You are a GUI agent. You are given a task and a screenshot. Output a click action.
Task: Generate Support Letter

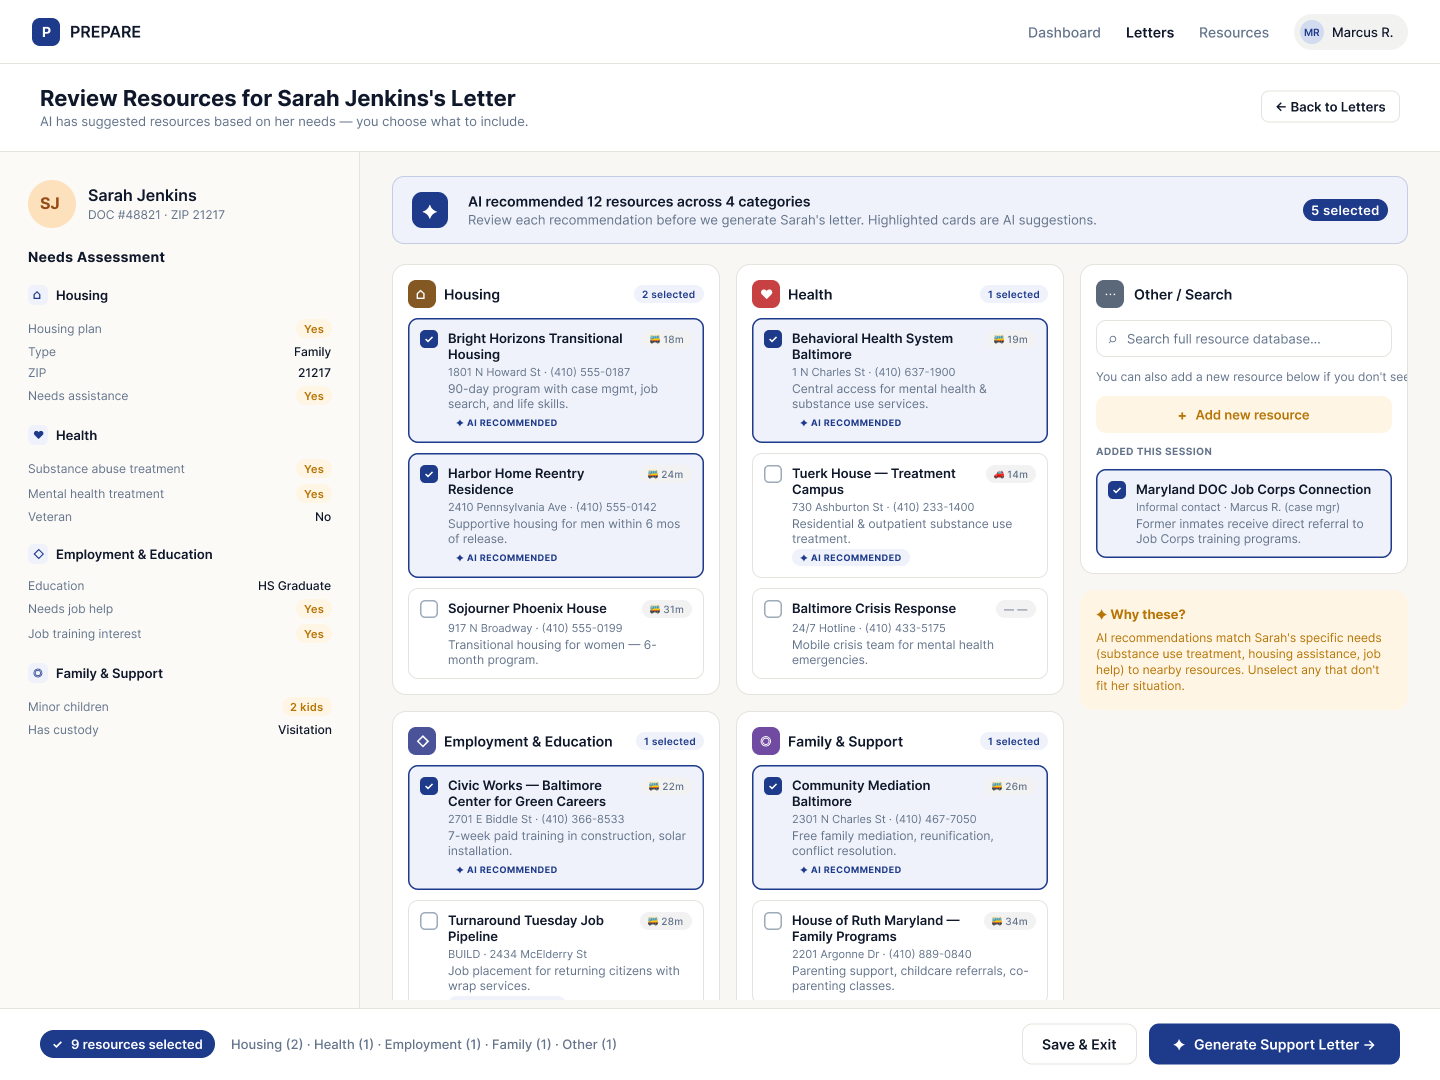tap(1274, 1044)
